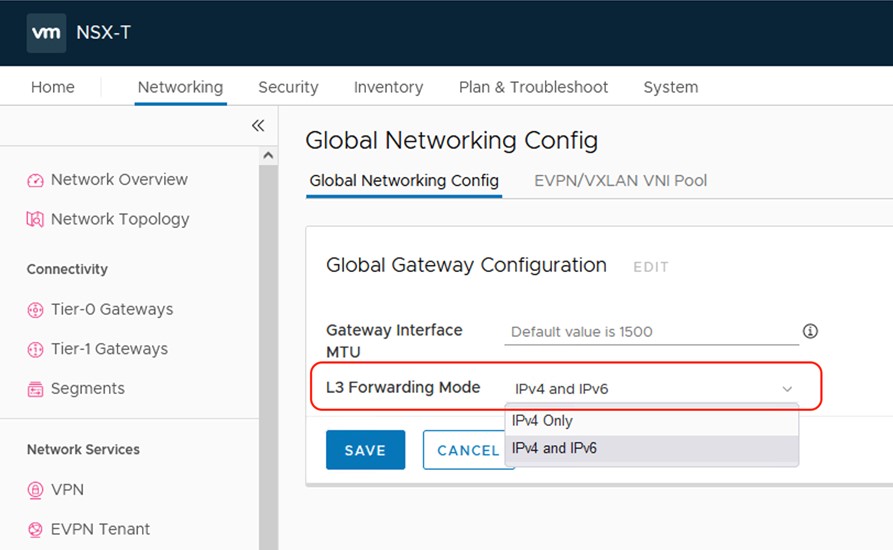Click the Tier-0 Gateways icon

coord(35,310)
